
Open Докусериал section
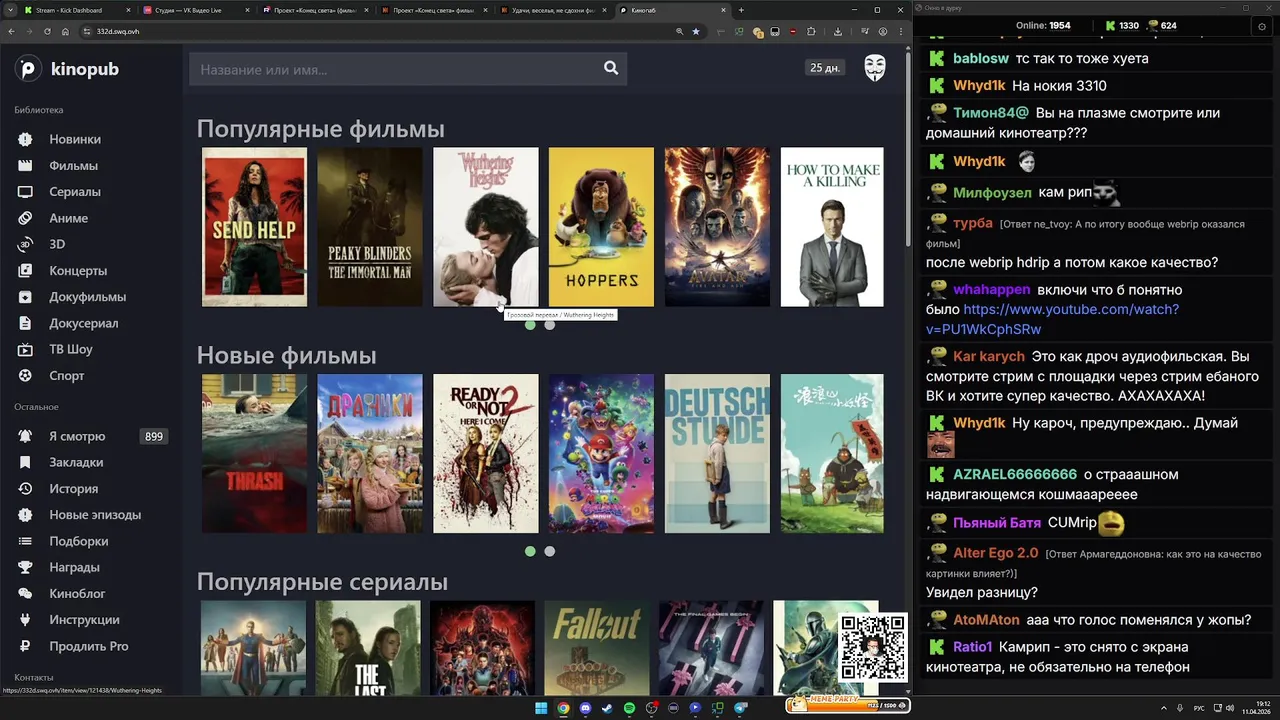[x=84, y=323]
